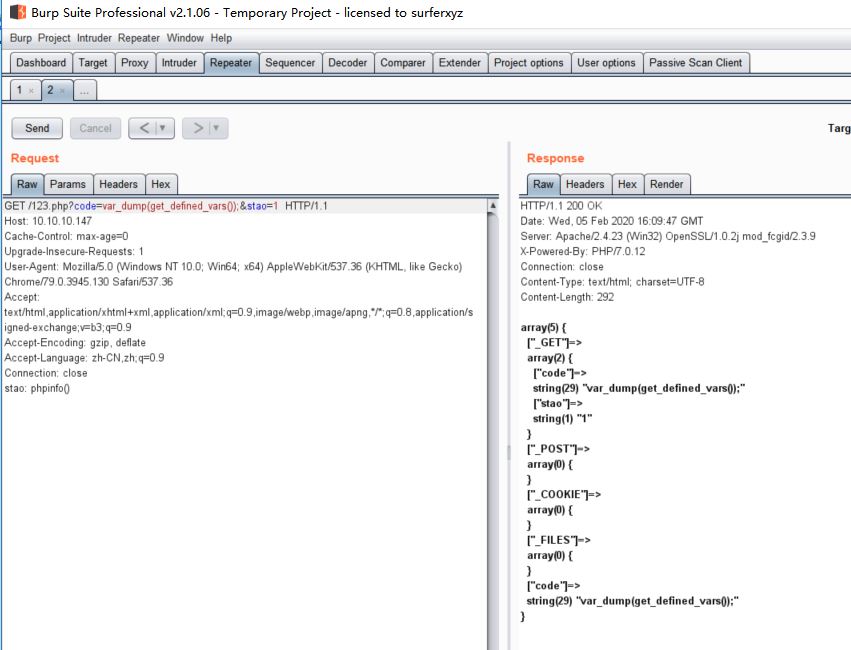Image resolution: width=851 pixels, height=650 pixels.
Task: Click the Accept-Encoding: gzip, deflate line
Action: (x=75, y=343)
